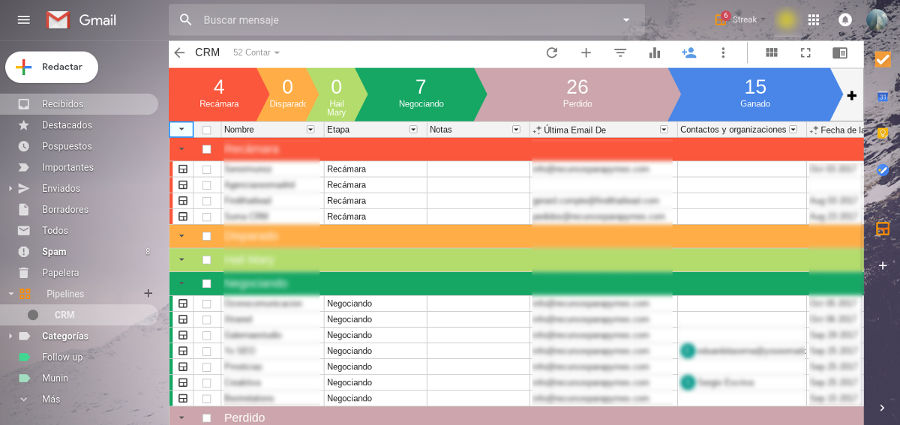This screenshot has height=425, width=900.
Task: Select the red Recámara stage with 4
Action: [x=217, y=95]
